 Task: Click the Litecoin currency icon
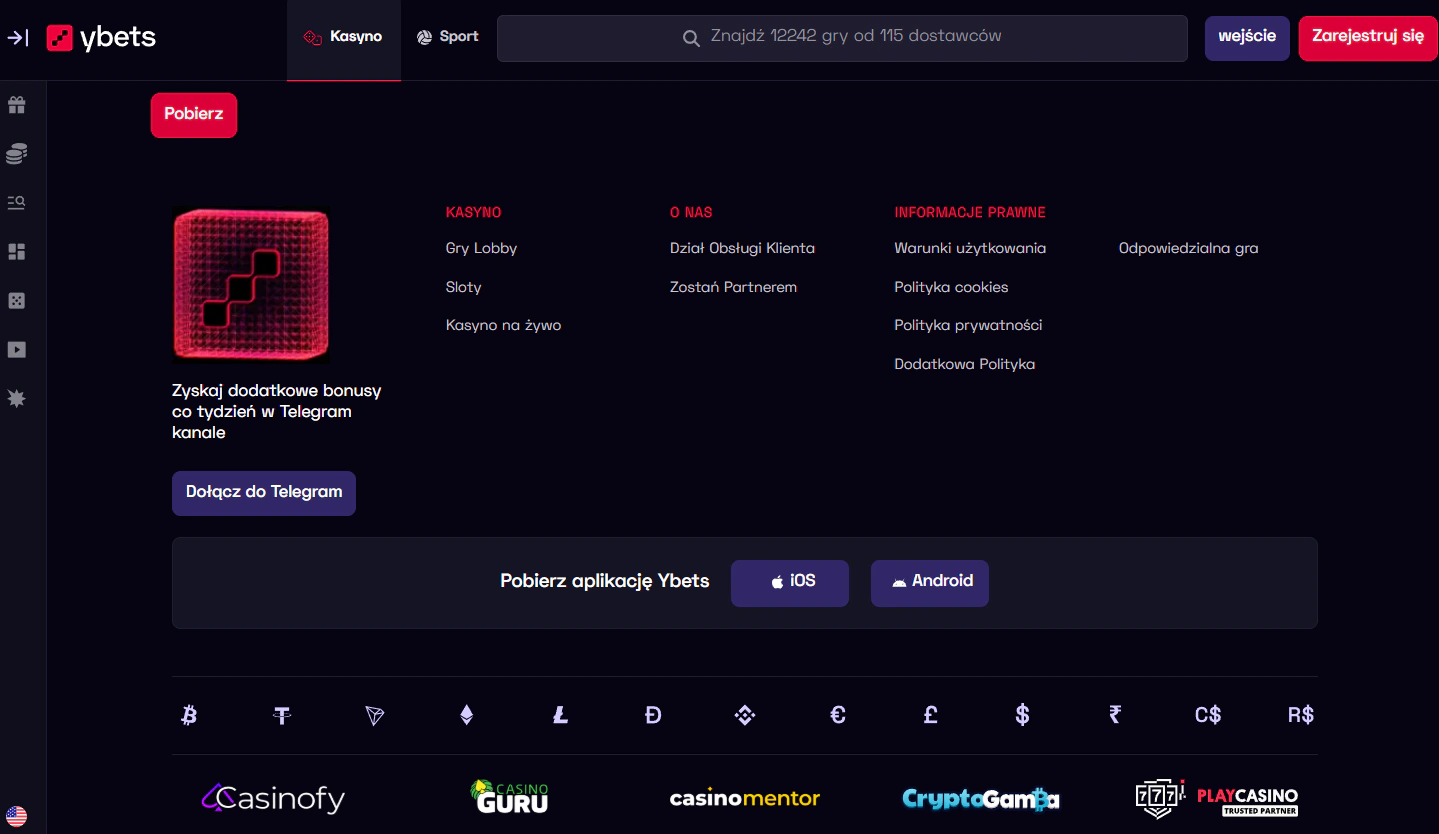click(x=560, y=715)
